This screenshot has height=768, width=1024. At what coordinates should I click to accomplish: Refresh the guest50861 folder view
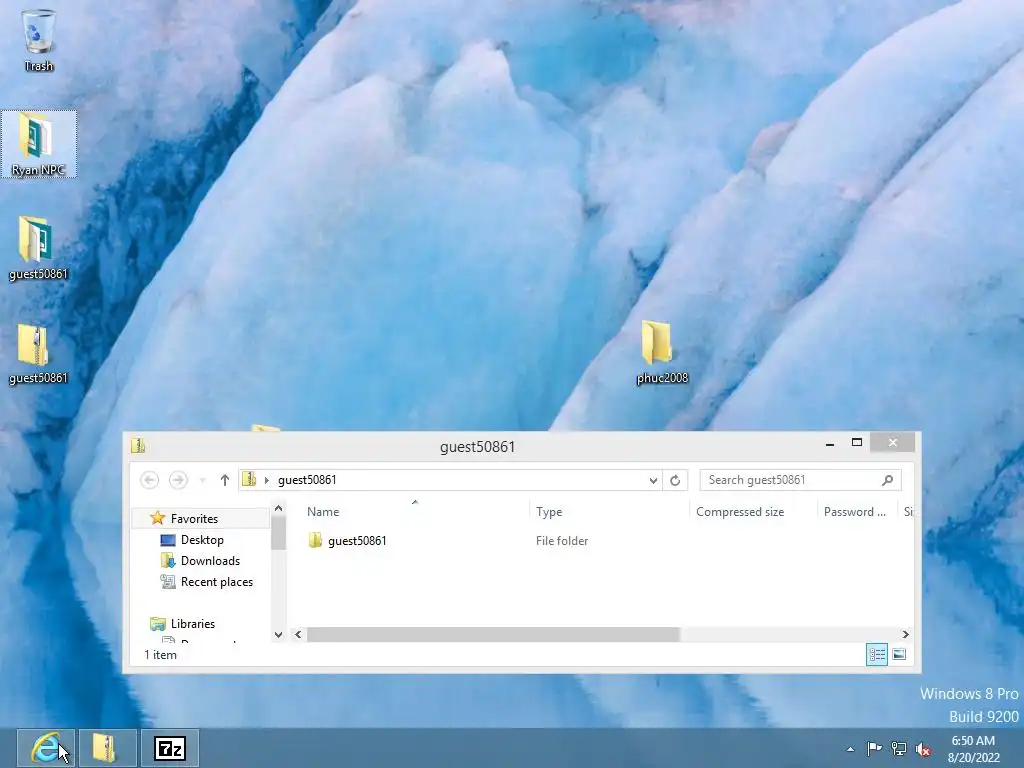675,480
